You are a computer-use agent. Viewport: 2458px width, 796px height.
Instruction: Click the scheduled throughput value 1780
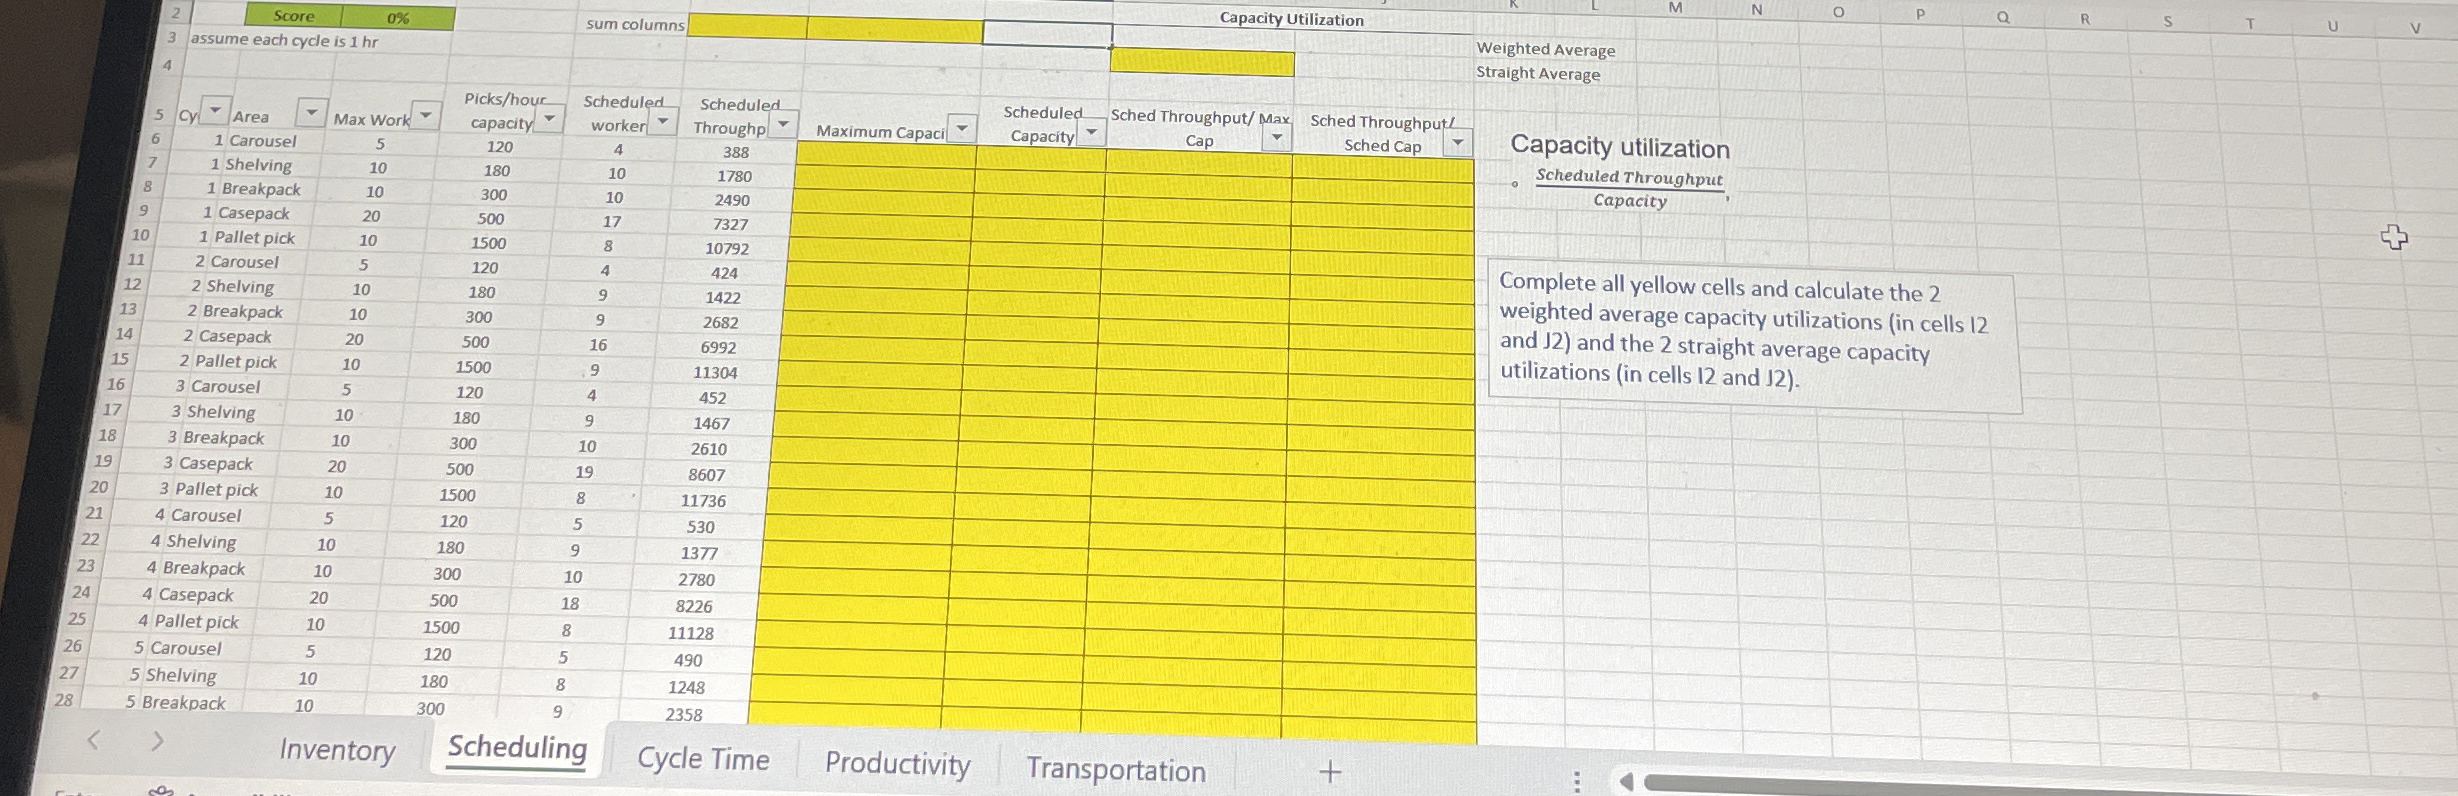pos(734,176)
